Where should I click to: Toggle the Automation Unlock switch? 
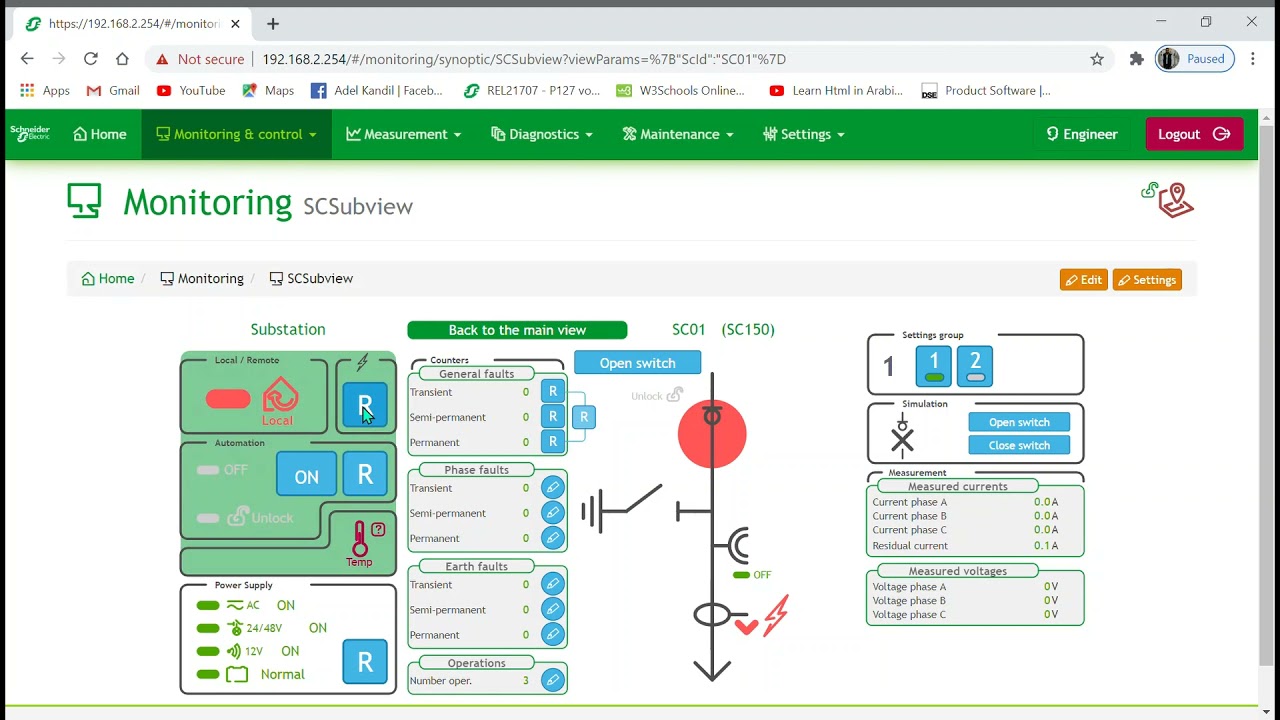pos(208,518)
